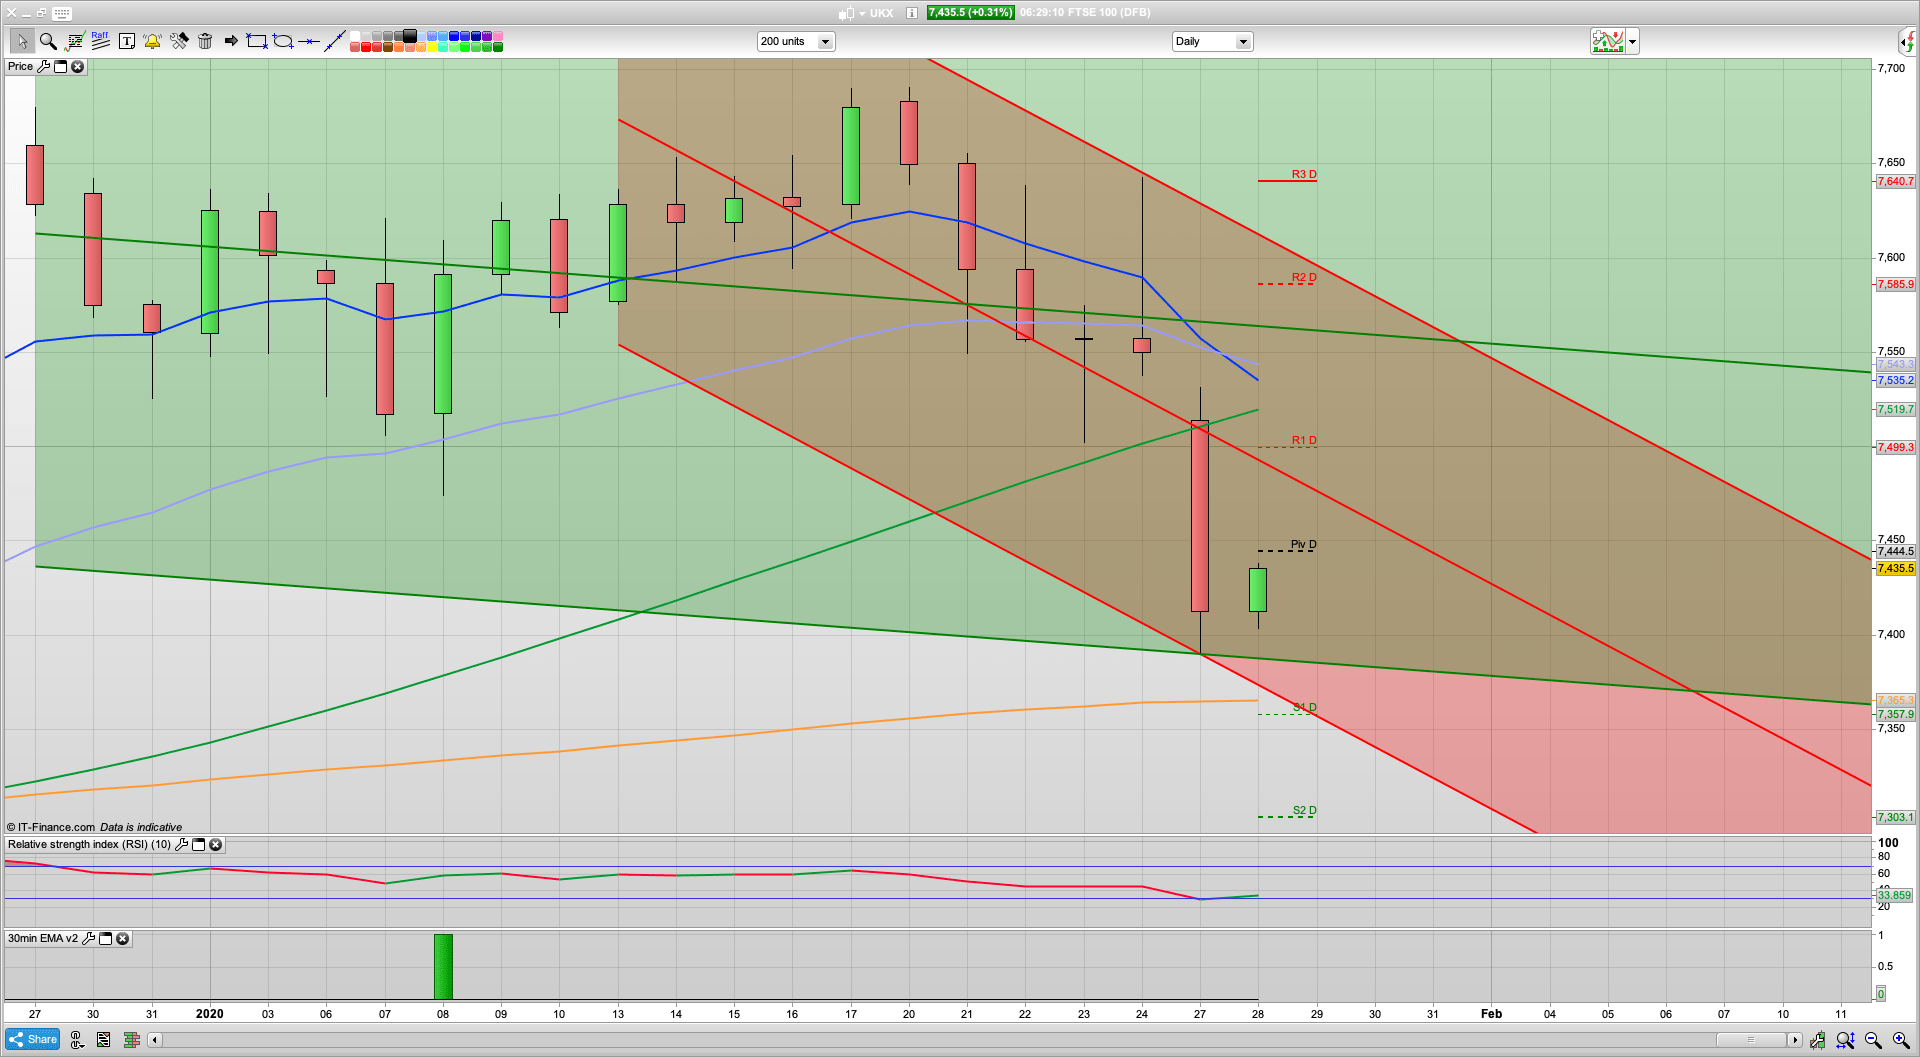
Task: Click the 2020 year label on time axis
Action: [x=210, y=1013]
